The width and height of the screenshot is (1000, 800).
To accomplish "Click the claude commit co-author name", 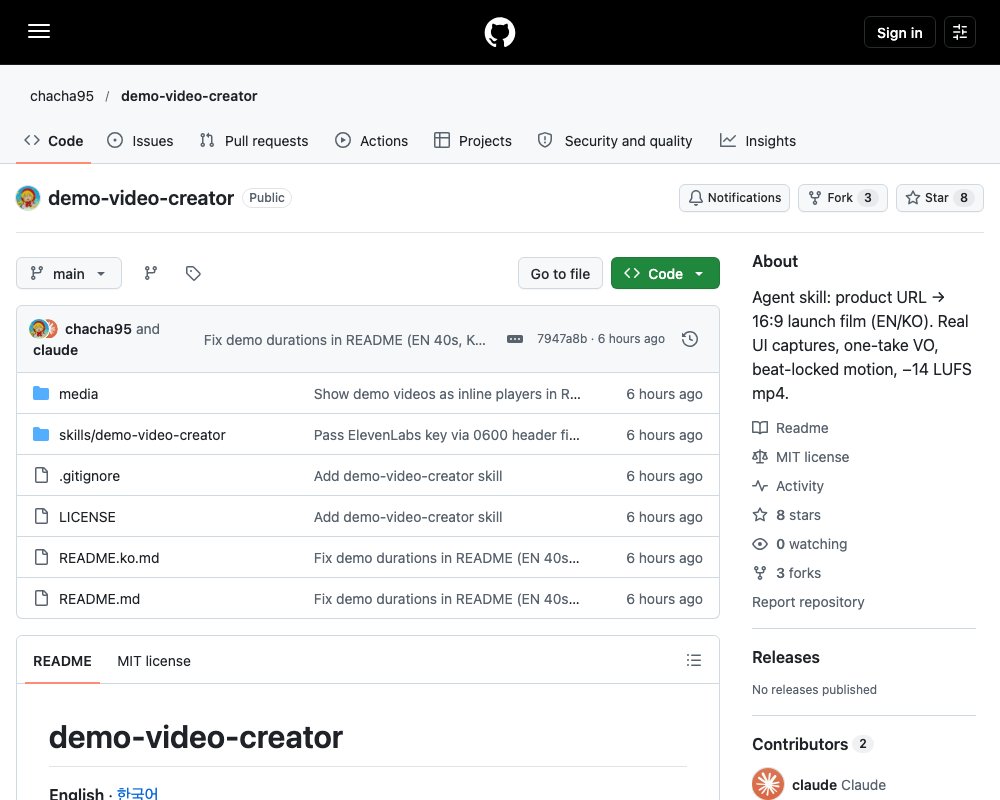I will click(55, 350).
